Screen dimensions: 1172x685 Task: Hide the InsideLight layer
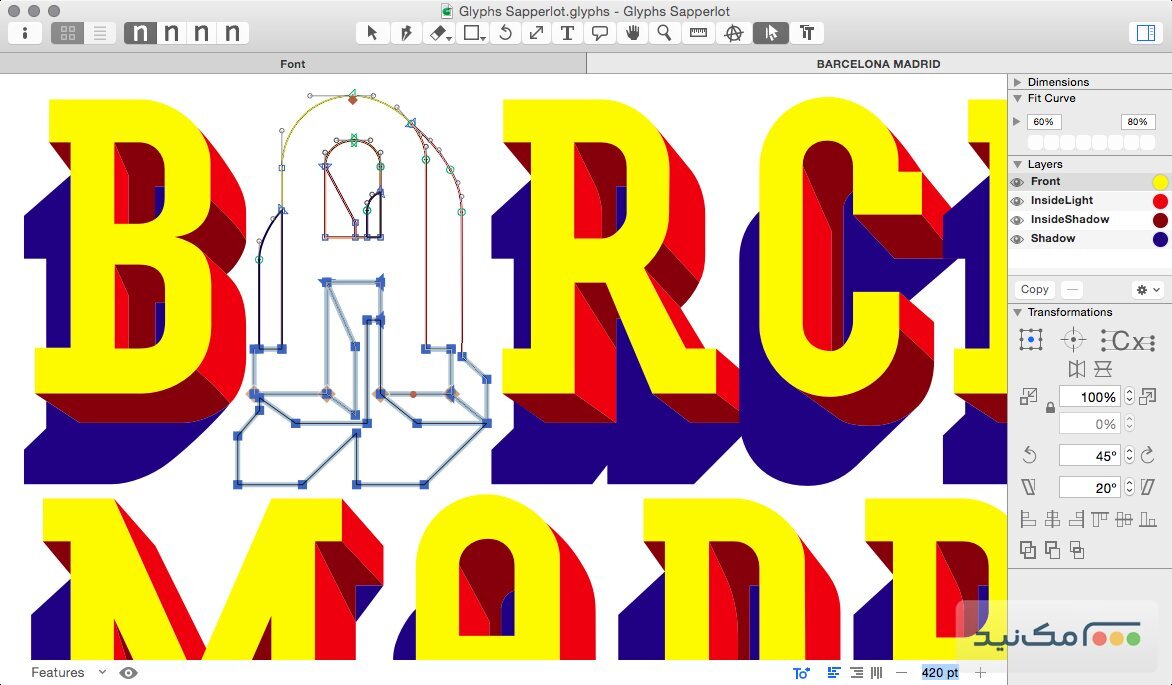point(1017,201)
